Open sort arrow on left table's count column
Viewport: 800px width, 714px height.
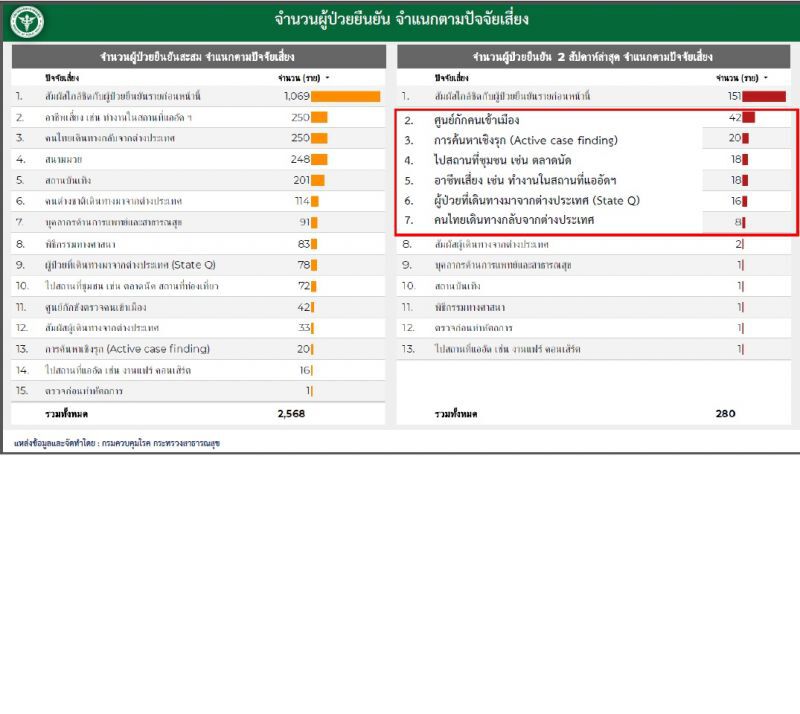point(327,78)
